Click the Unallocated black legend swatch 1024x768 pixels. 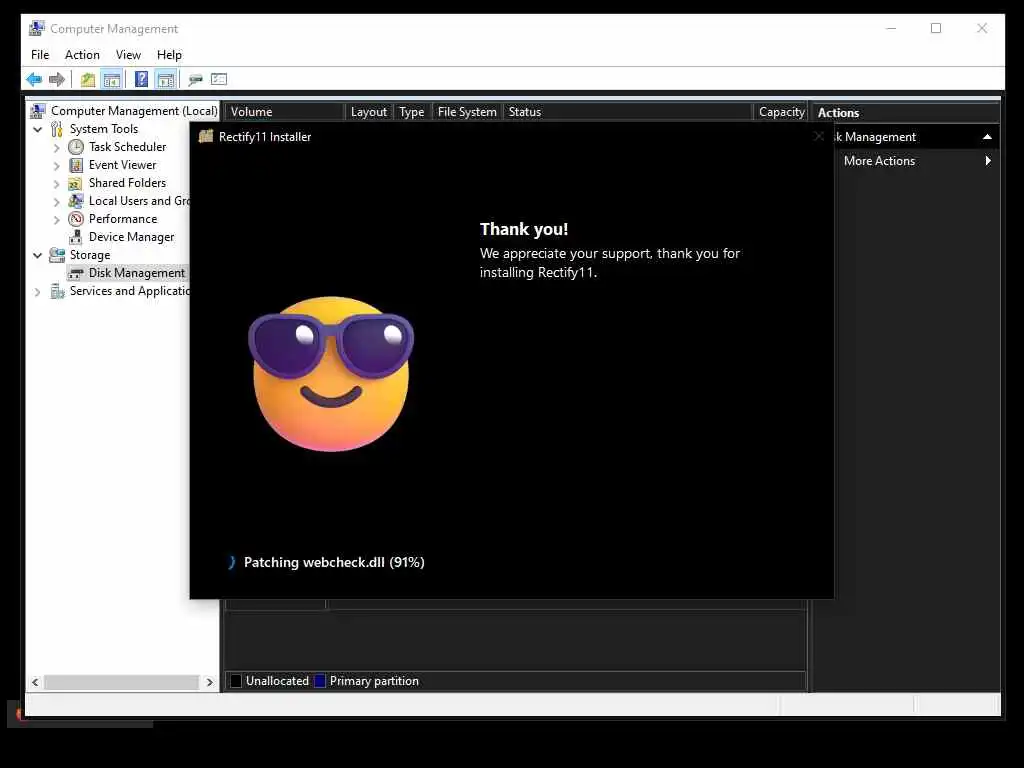point(236,681)
